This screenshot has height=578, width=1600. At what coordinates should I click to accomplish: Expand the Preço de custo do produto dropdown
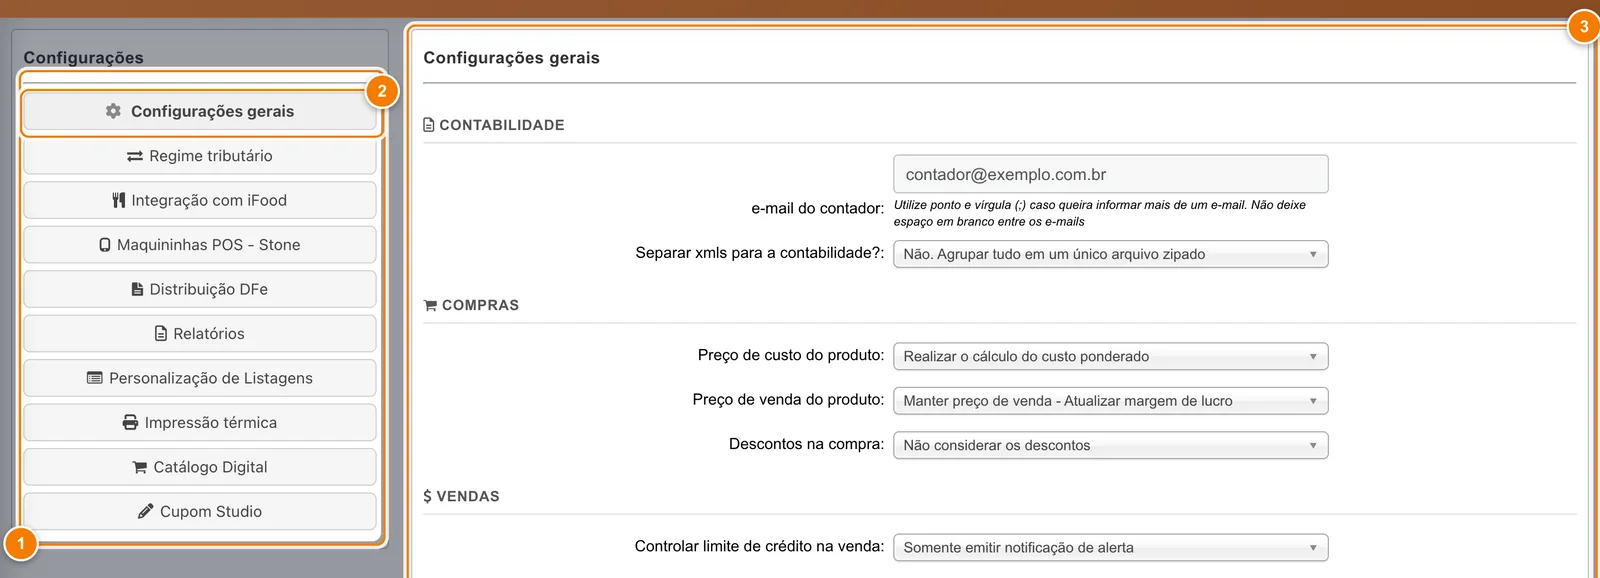pyautogui.click(x=1111, y=356)
